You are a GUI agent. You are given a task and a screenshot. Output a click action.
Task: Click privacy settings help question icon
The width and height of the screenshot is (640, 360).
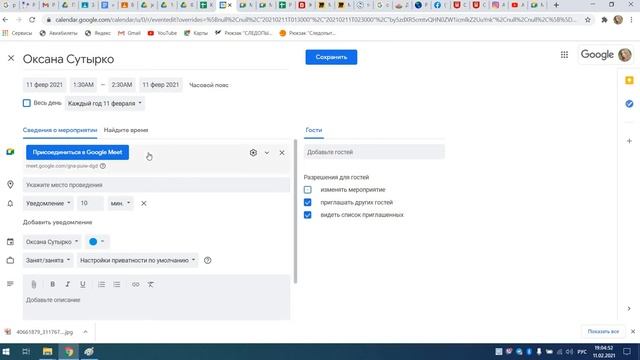[x=207, y=260]
